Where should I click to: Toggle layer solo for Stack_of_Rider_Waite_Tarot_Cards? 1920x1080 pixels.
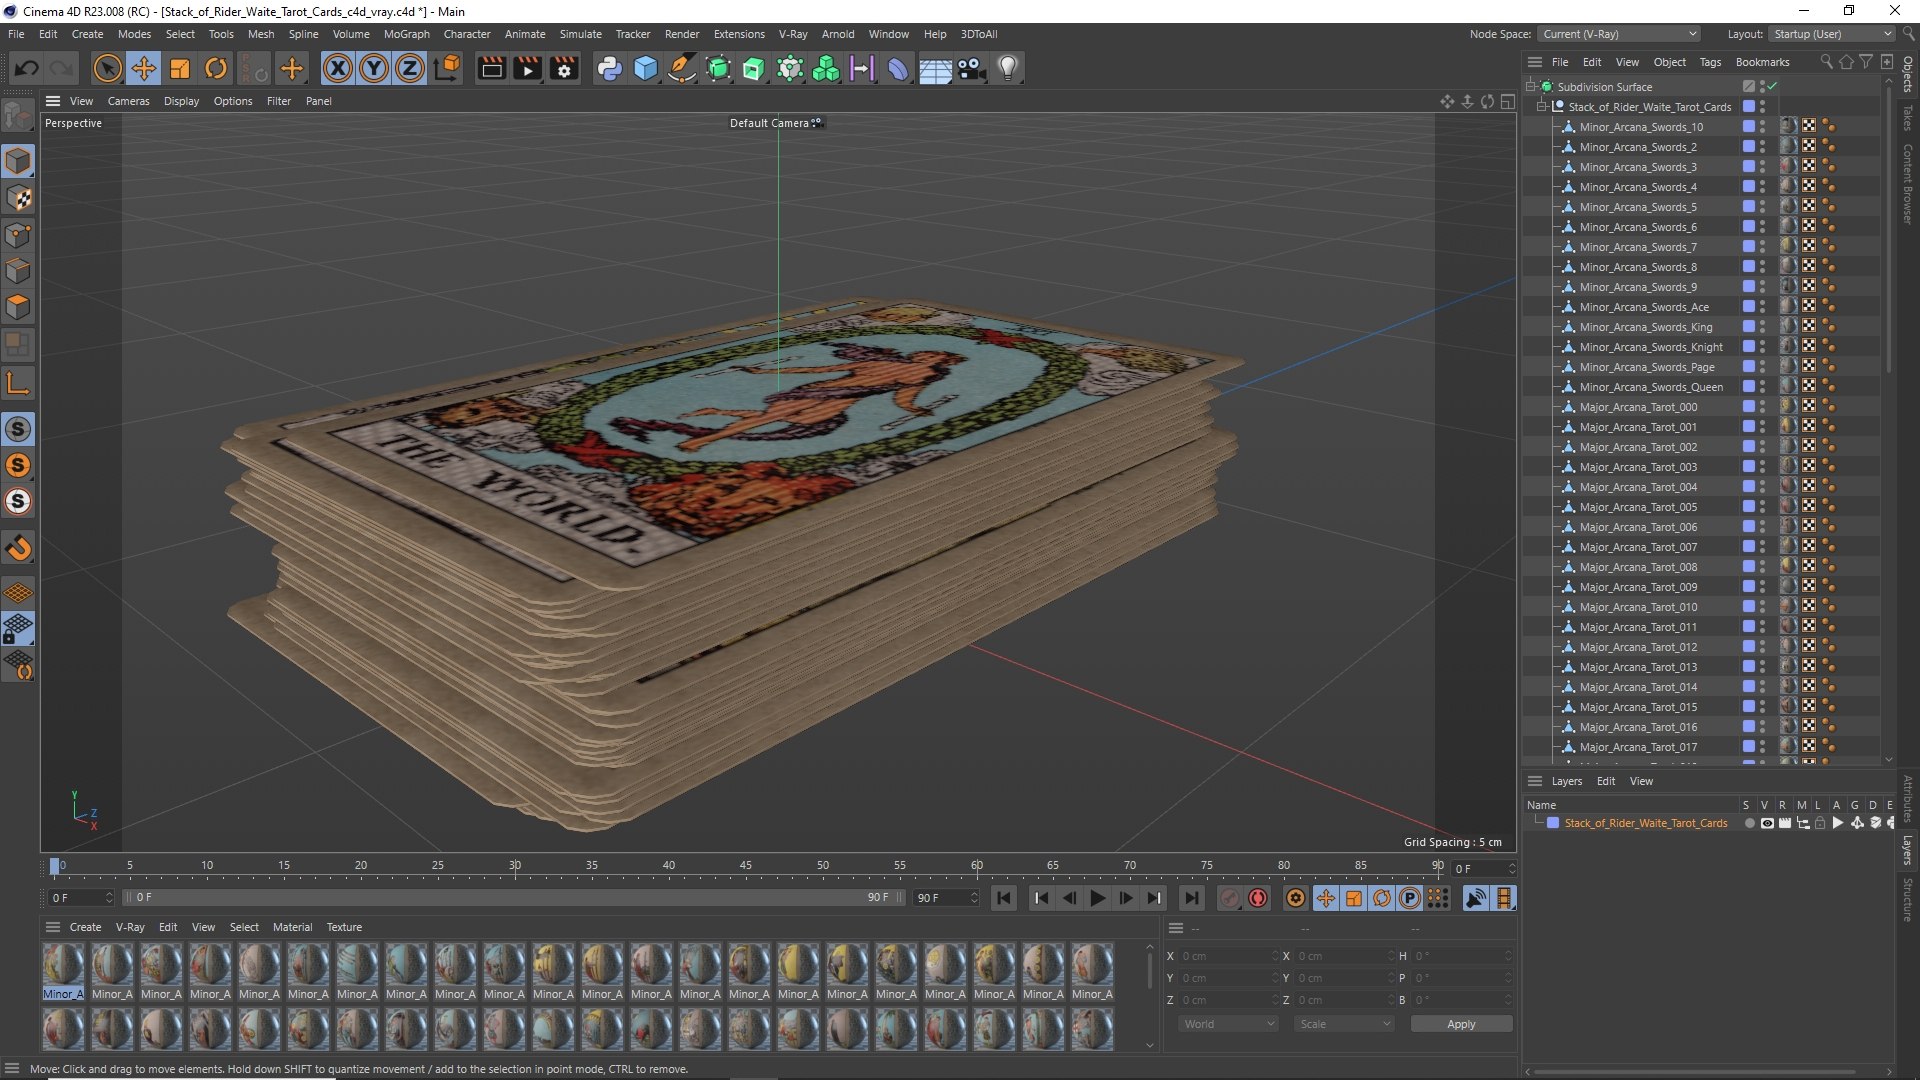pos(1749,823)
